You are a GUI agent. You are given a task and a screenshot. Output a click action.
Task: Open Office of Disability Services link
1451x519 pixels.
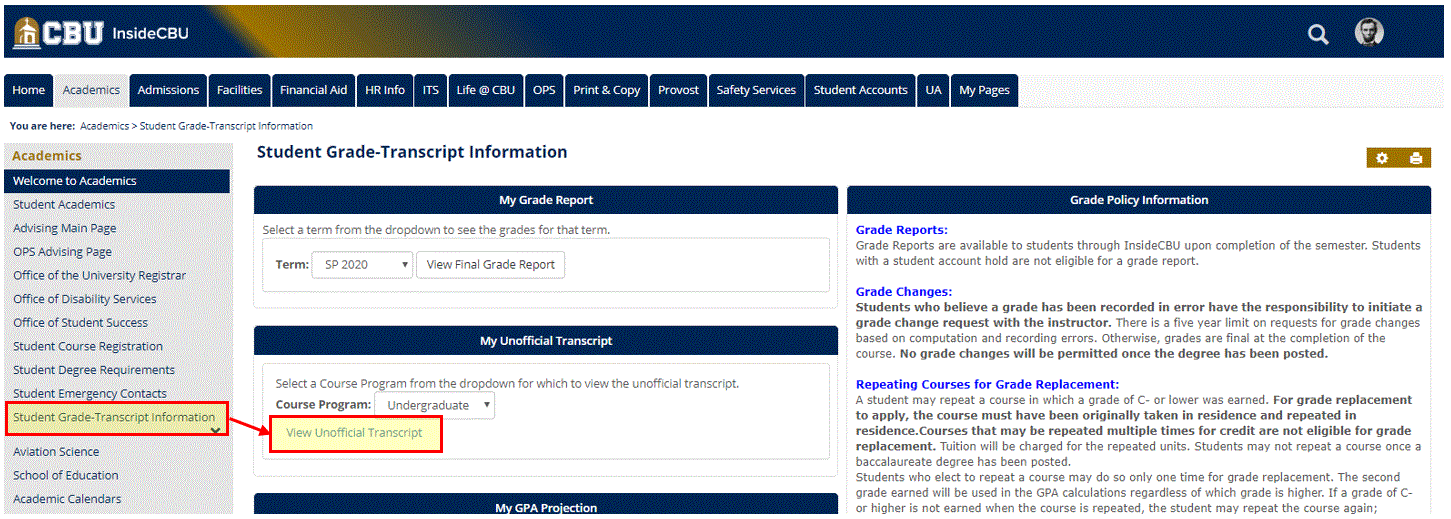[x=85, y=299]
